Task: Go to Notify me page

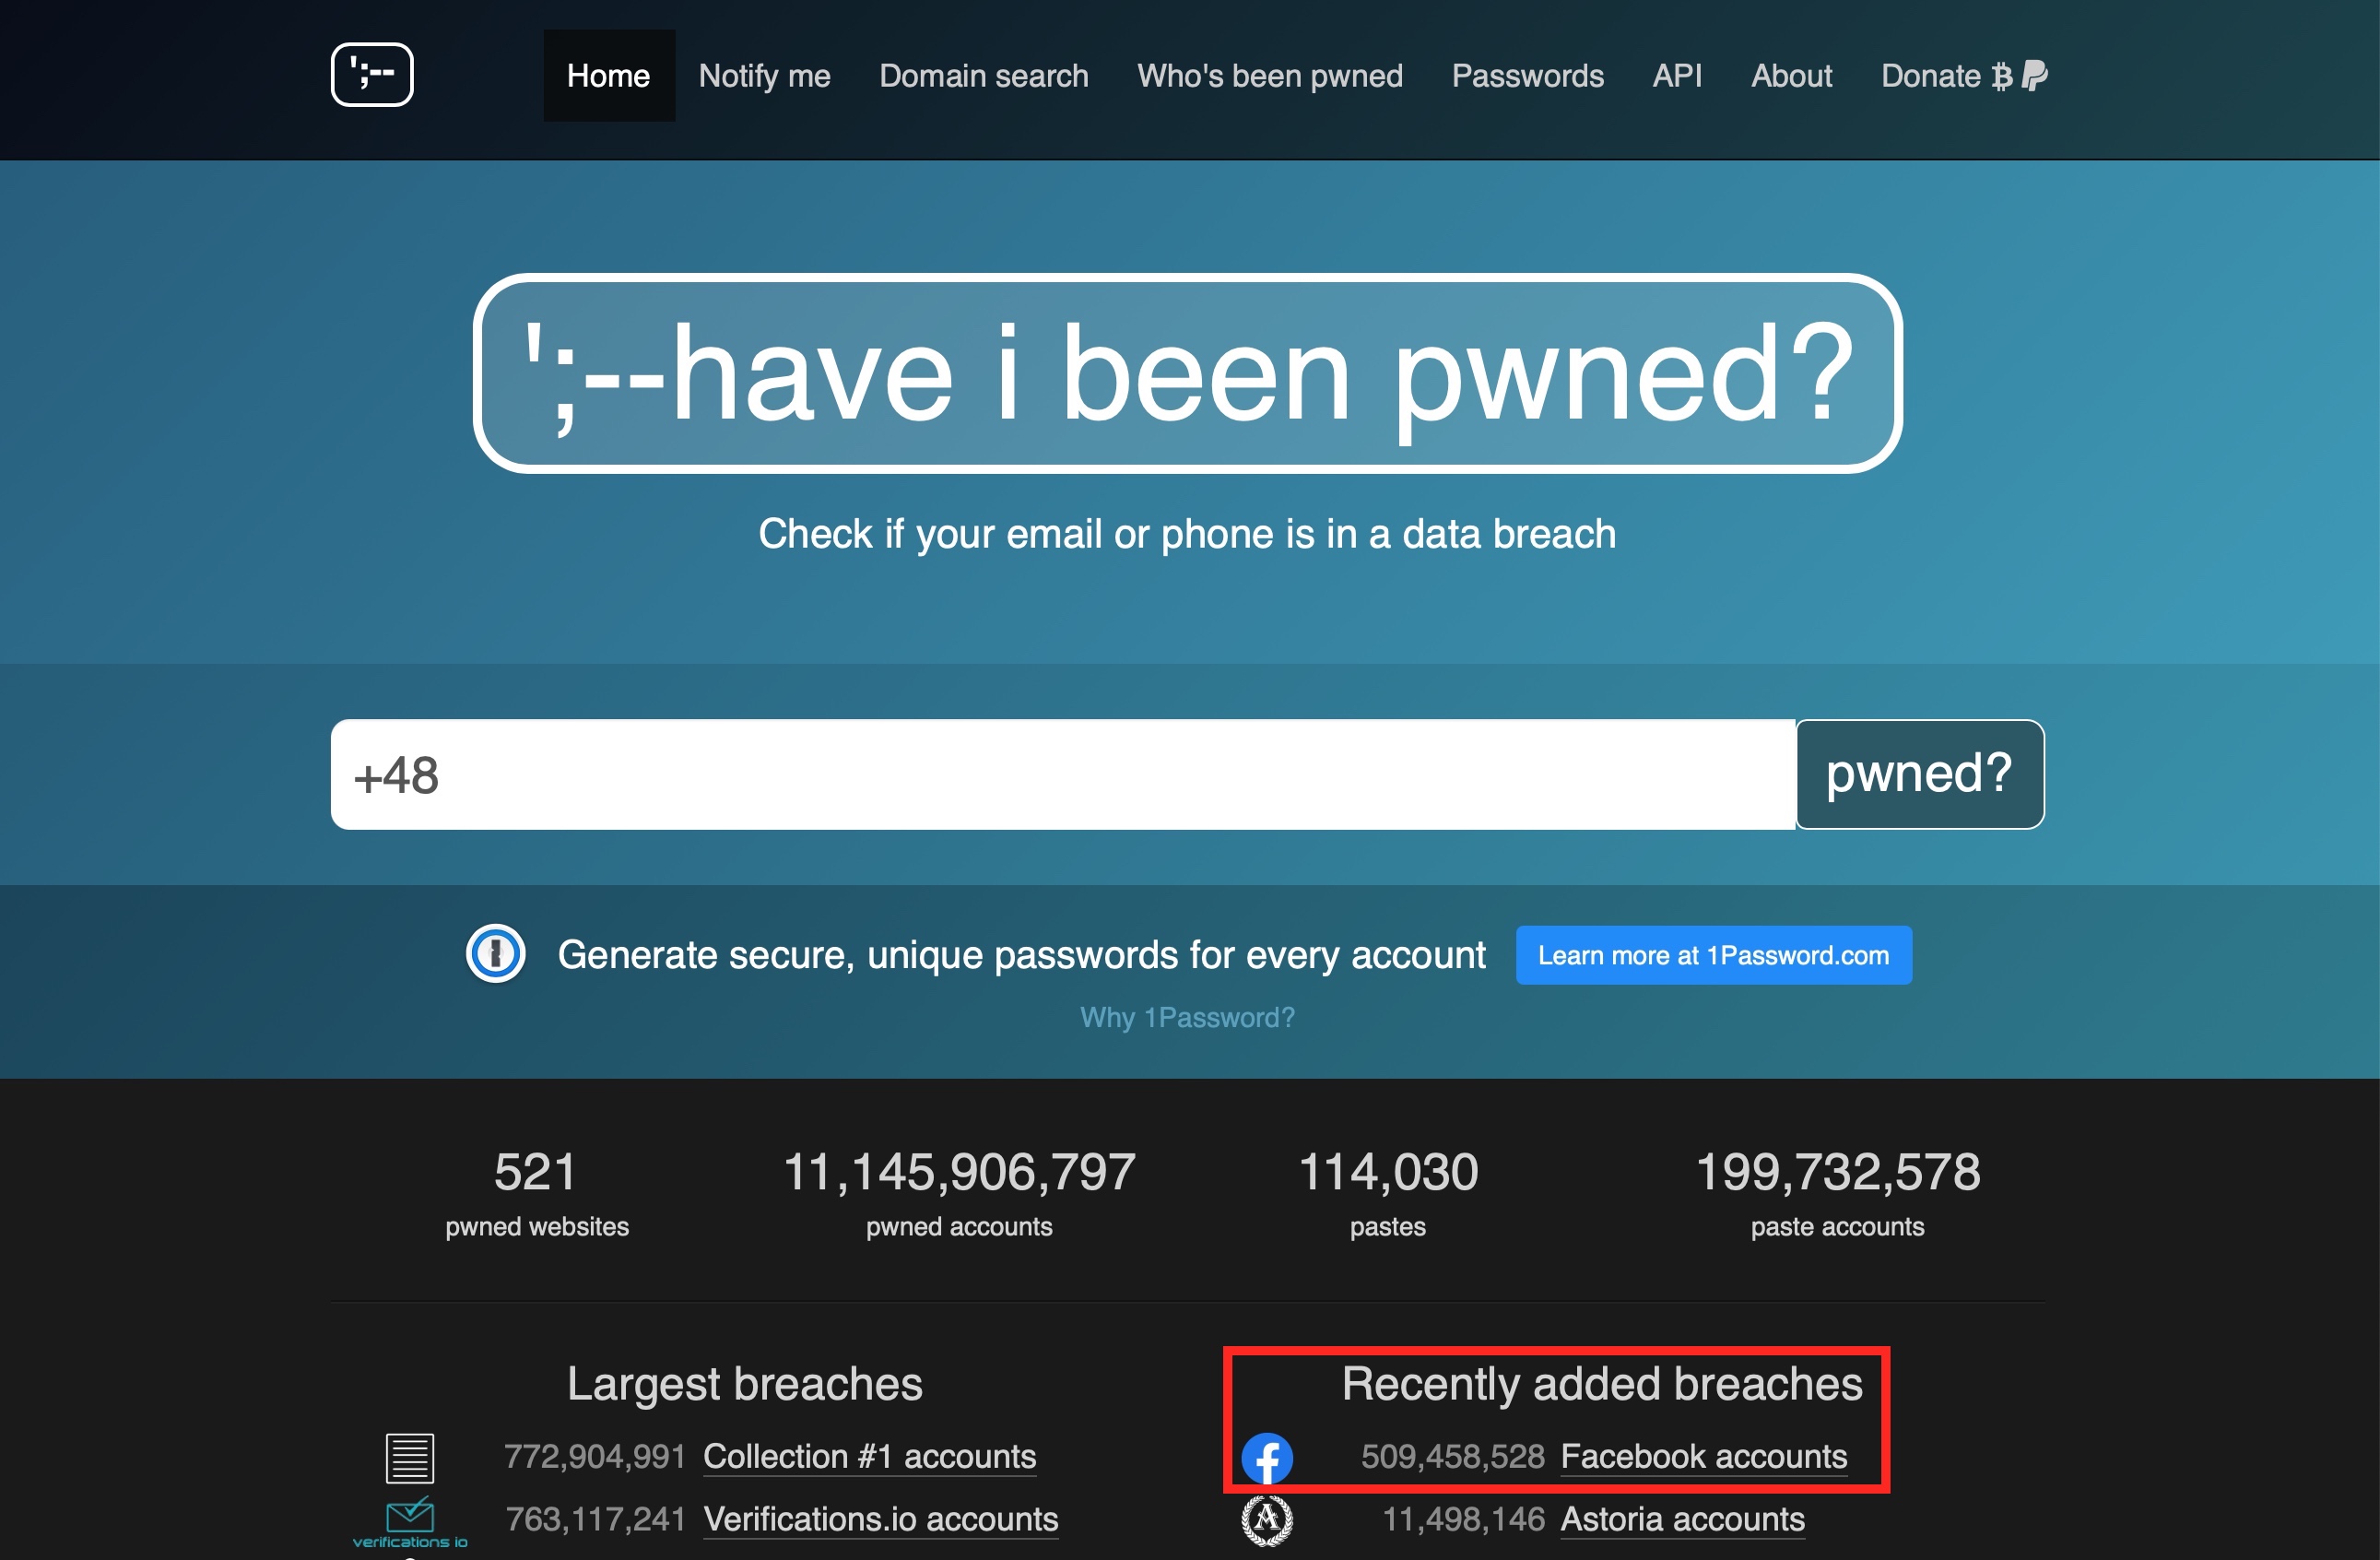Action: tap(764, 76)
